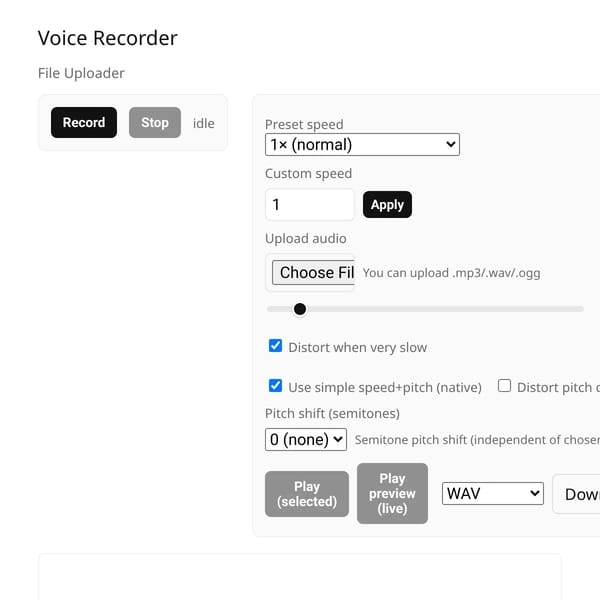Viewport: 600px width, 600px height.
Task: Enable the Distort pitch checkbox
Action: pos(504,386)
